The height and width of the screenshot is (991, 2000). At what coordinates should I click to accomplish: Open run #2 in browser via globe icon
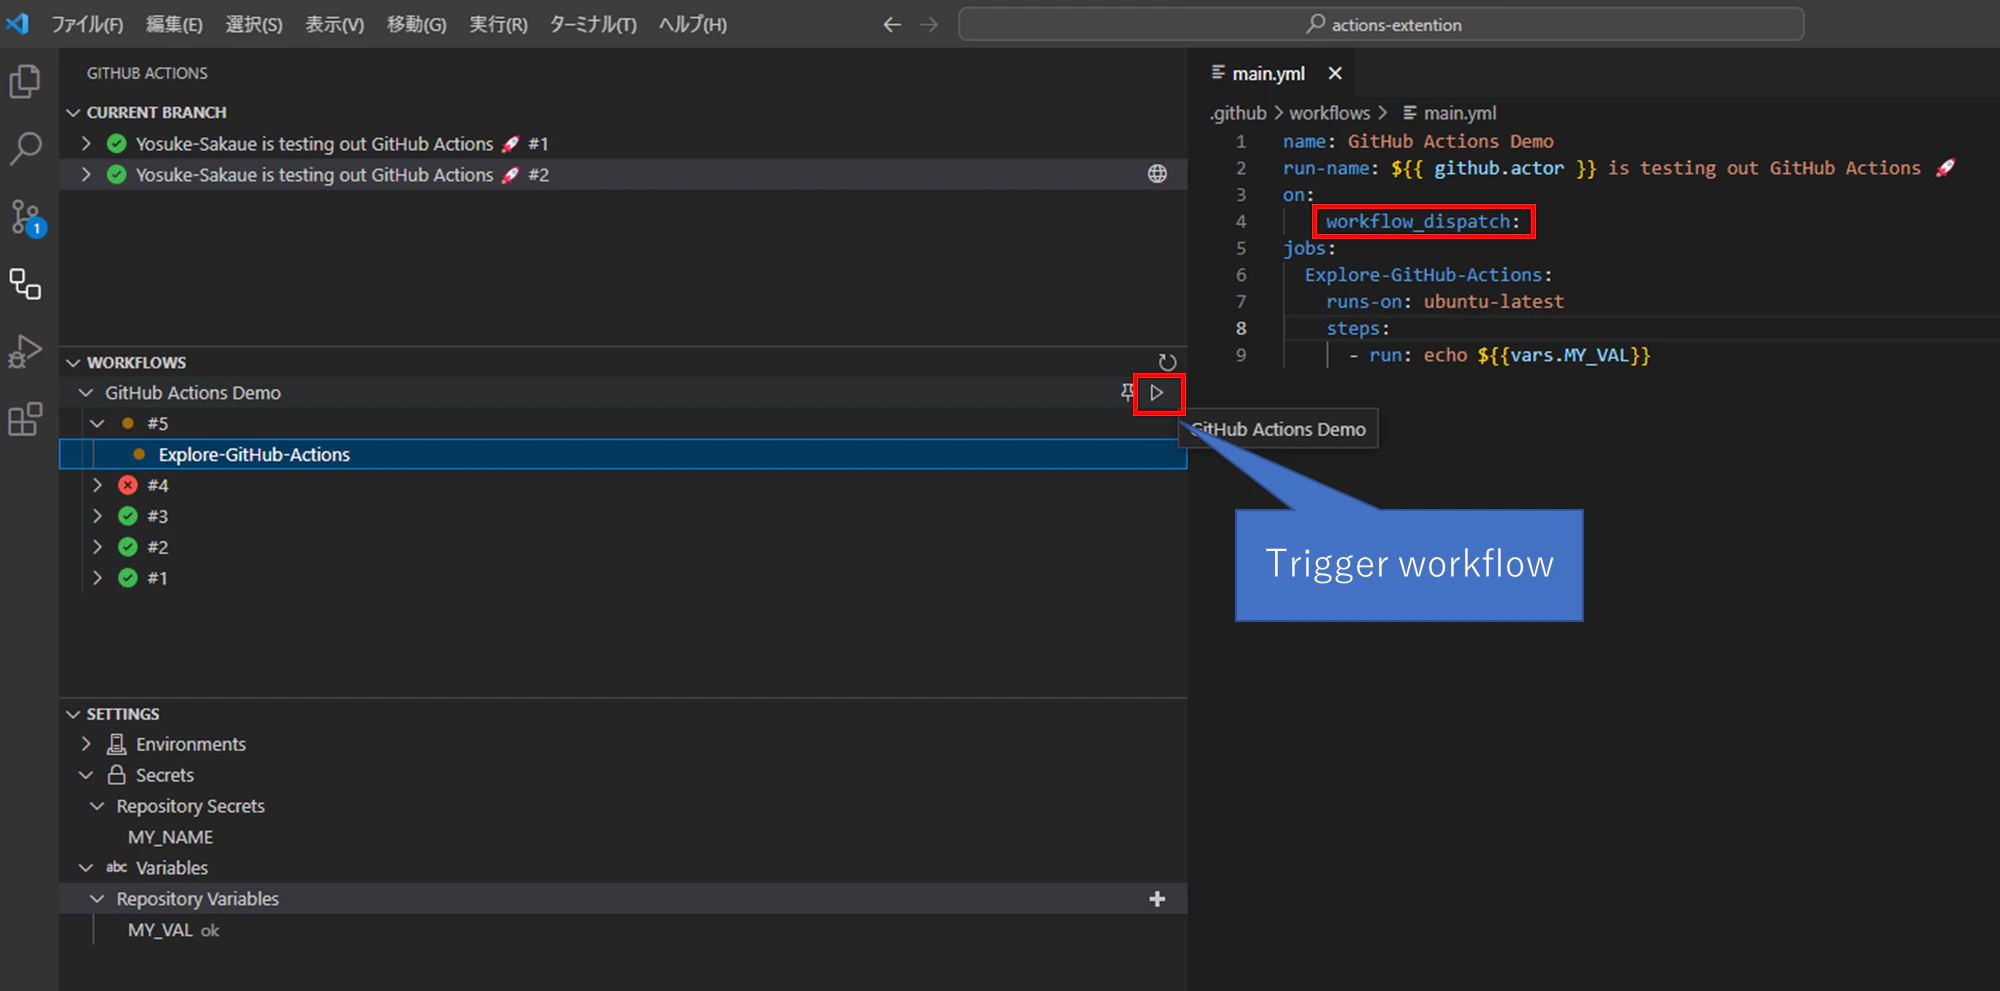1157,174
